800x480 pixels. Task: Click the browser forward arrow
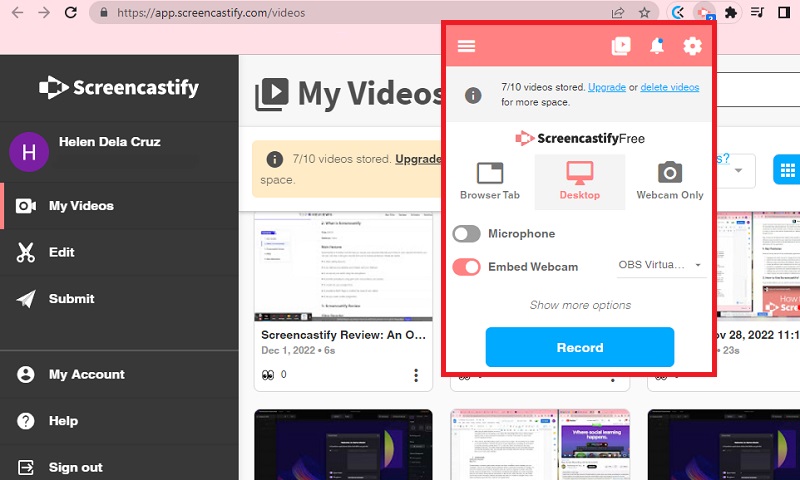pyautogui.click(x=44, y=12)
